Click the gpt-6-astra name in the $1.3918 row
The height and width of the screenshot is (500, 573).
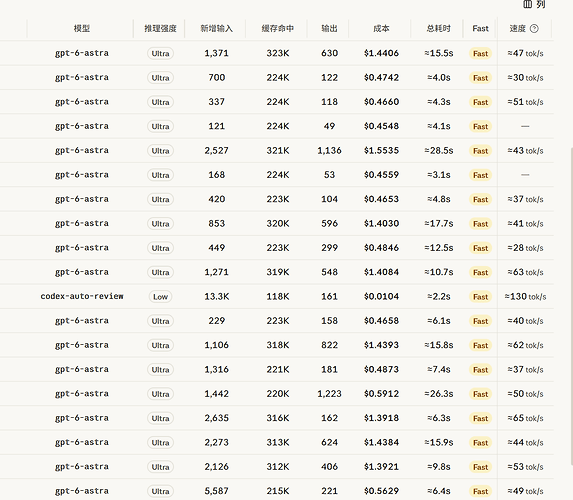[82, 418]
